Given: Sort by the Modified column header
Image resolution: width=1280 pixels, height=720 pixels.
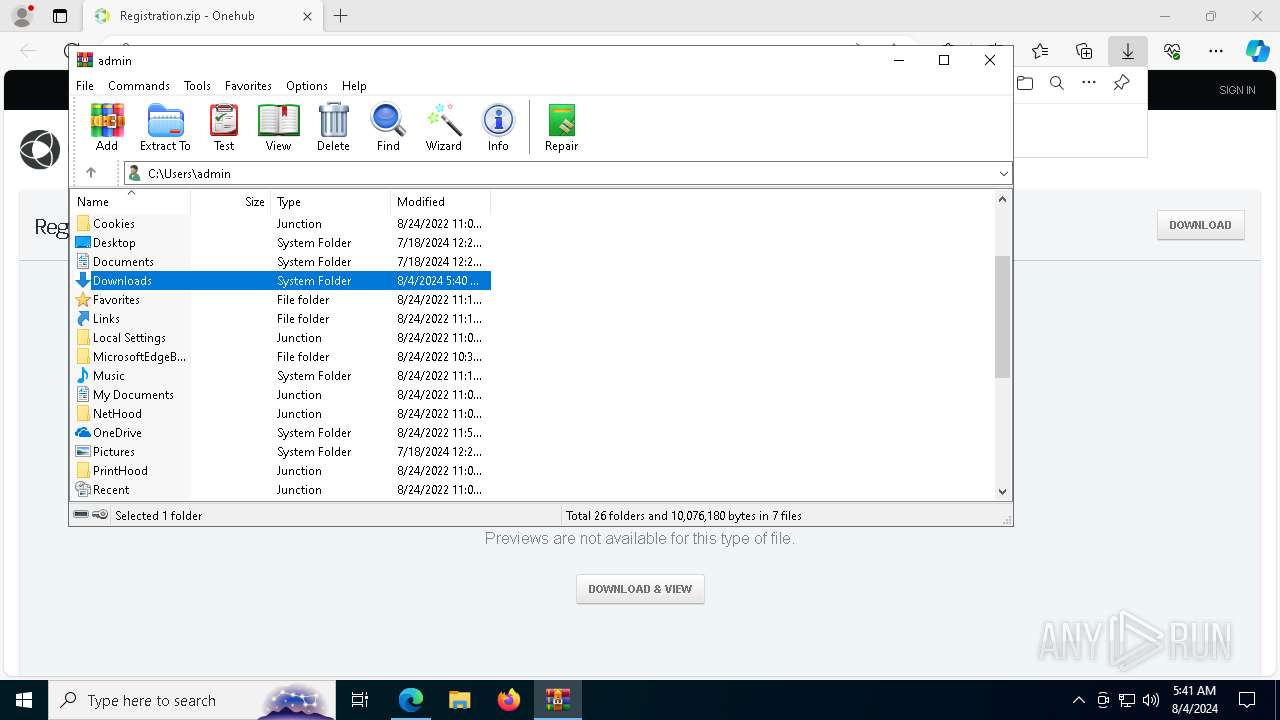Looking at the screenshot, I should tap(440, 201).
